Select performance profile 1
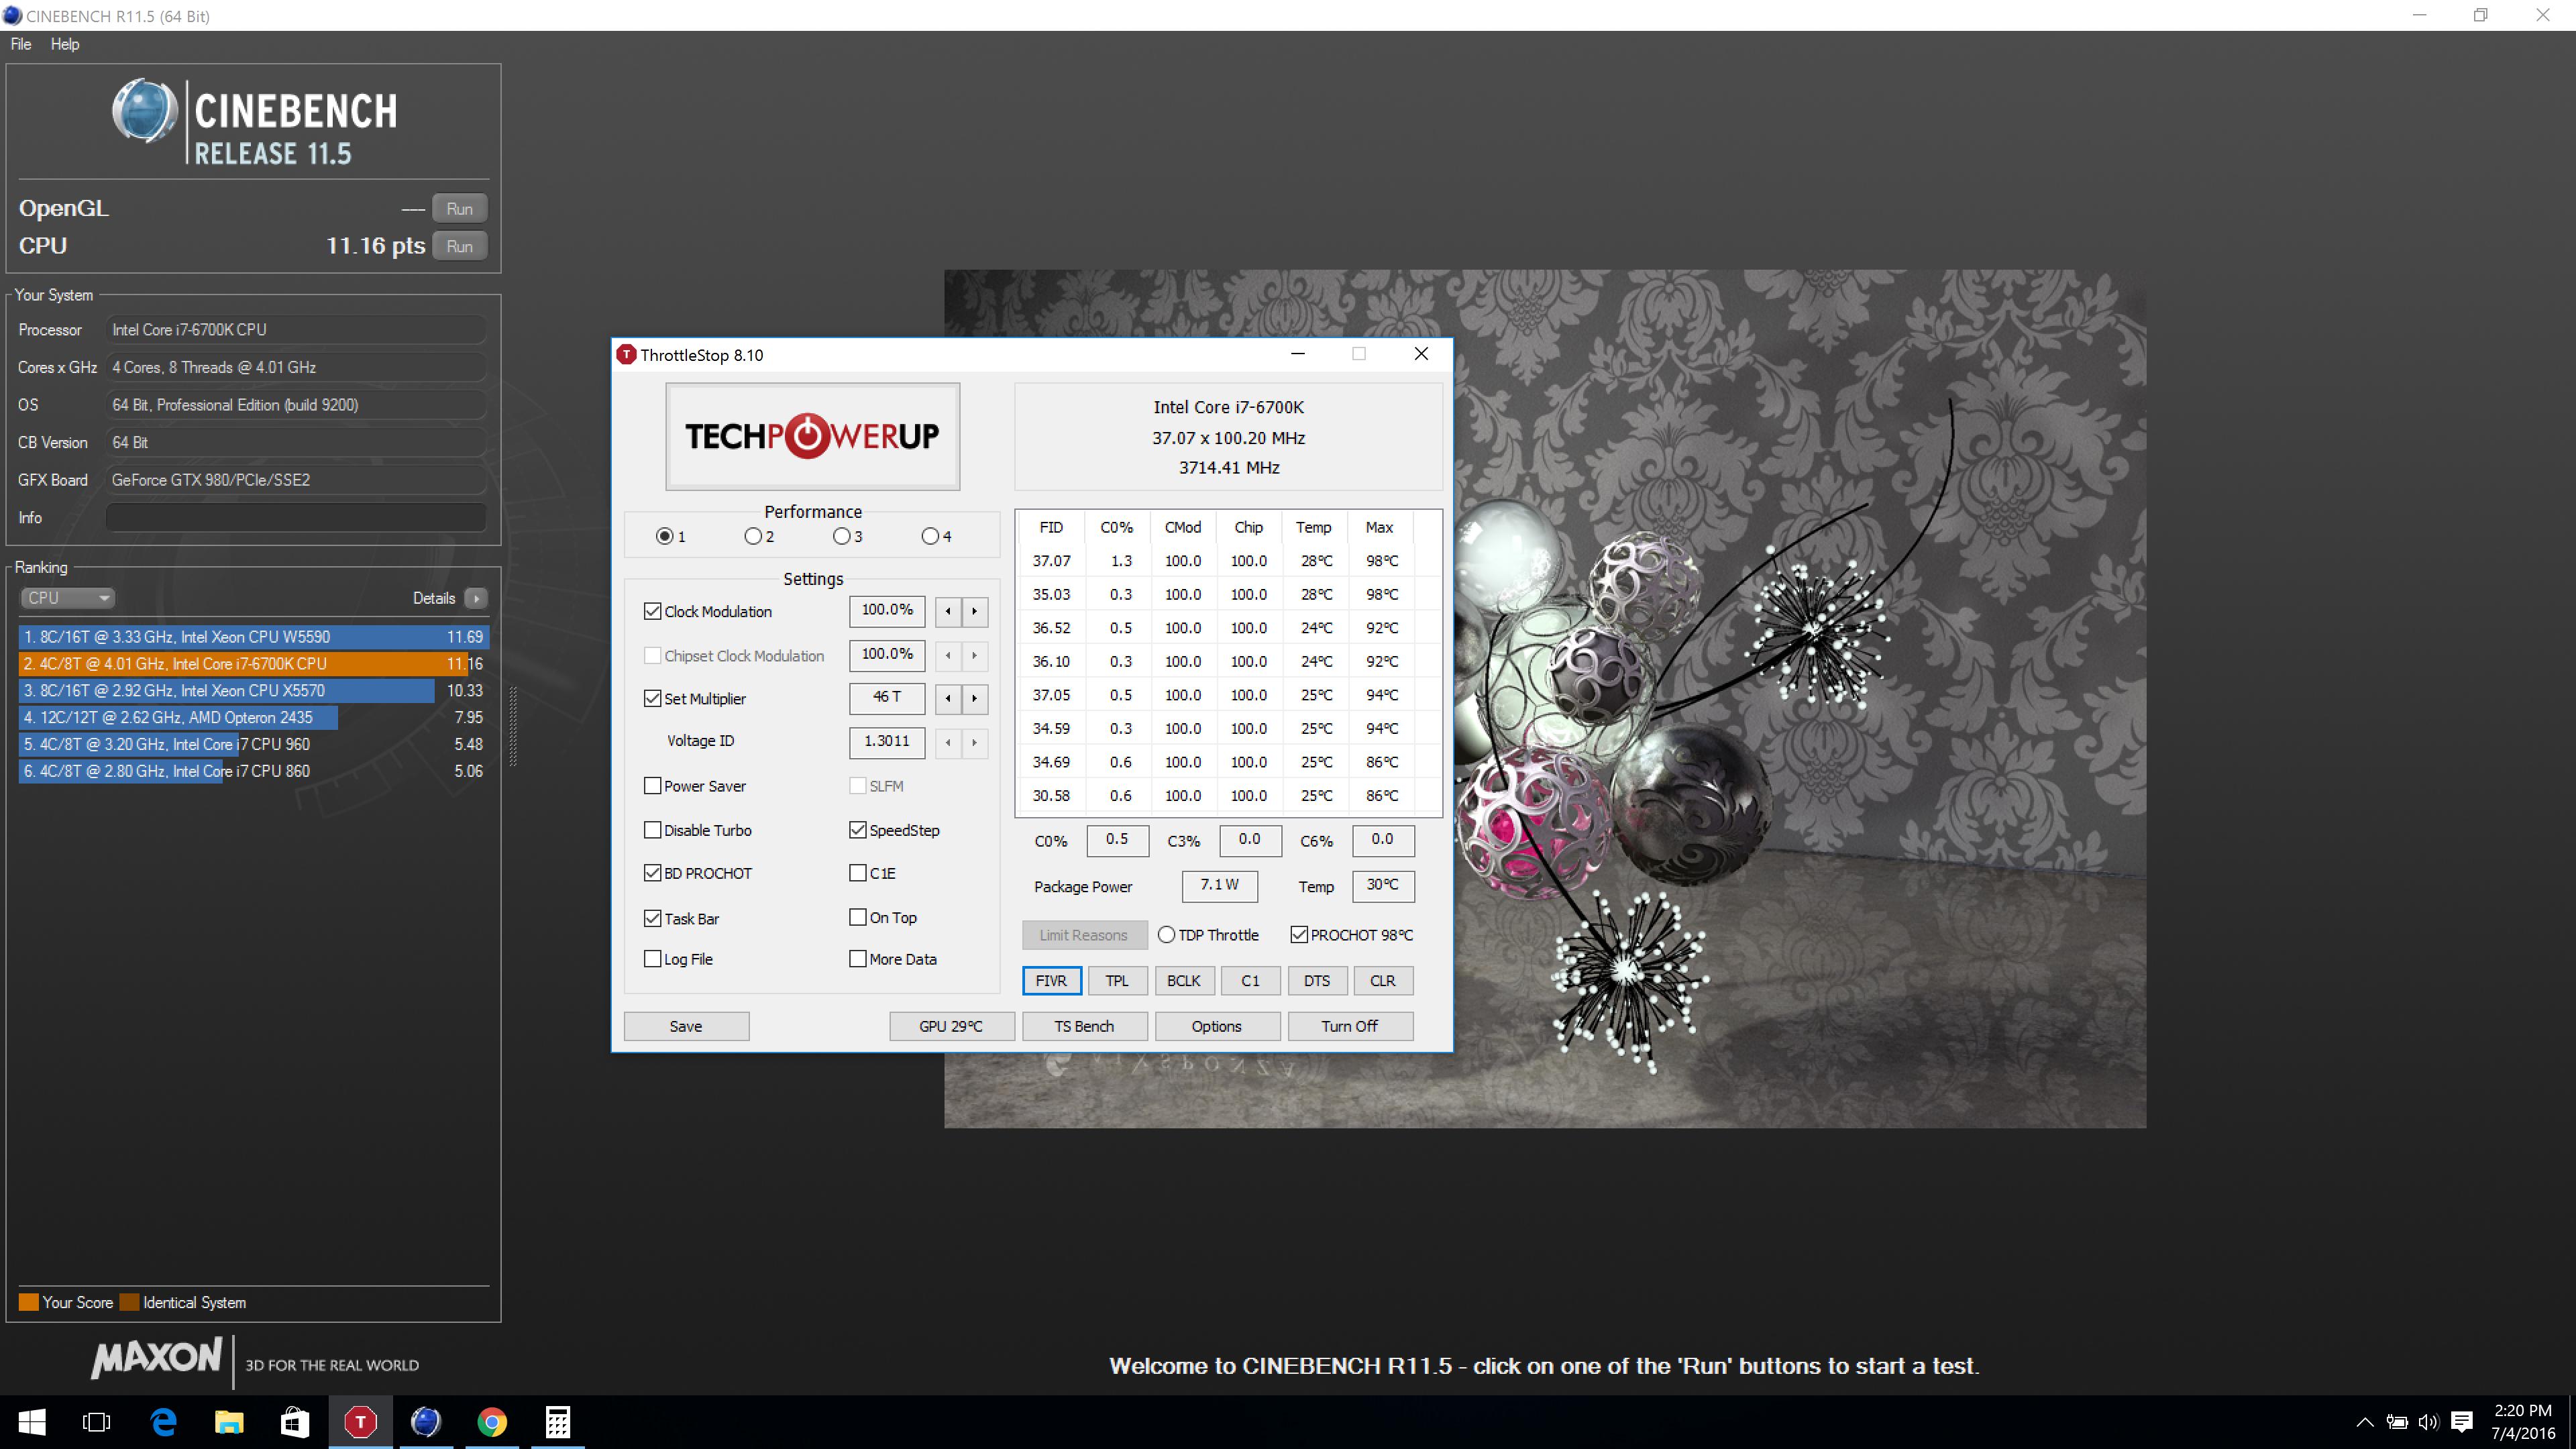 [664, 536]
